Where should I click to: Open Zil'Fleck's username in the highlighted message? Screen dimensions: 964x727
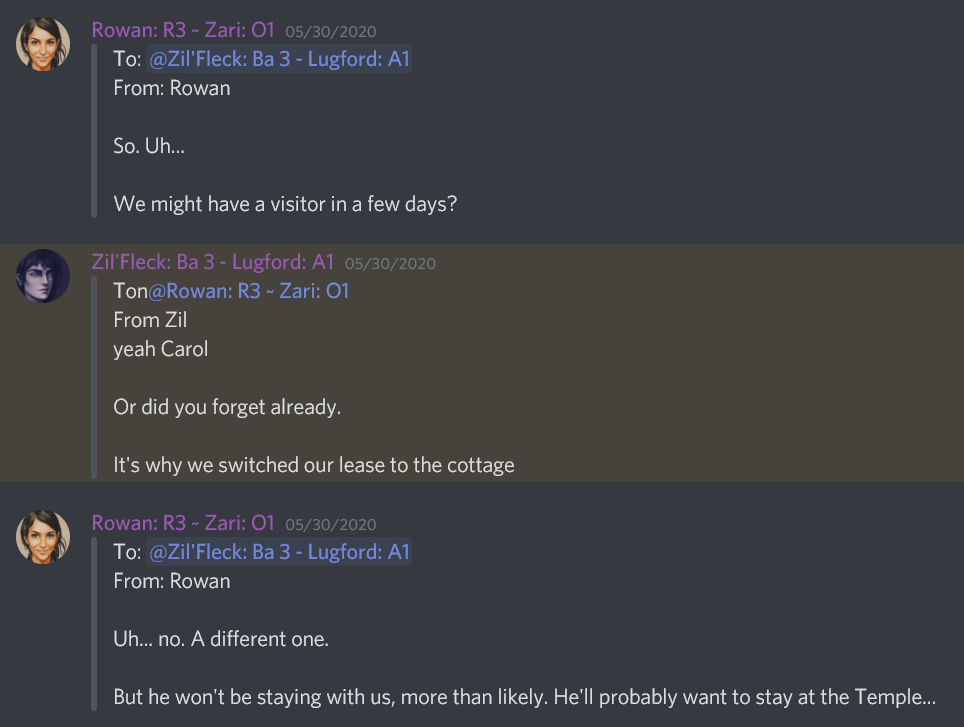[x=212, y=262]
